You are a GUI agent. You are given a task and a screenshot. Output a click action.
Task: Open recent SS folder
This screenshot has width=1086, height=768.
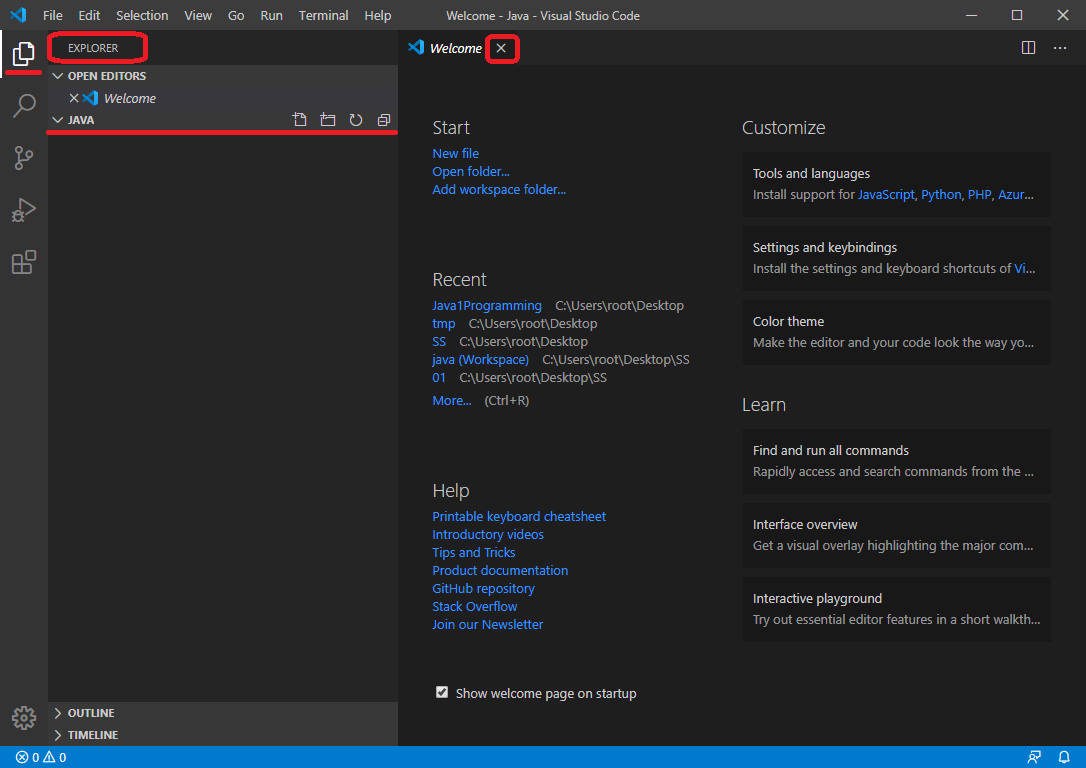pos(439,341)
